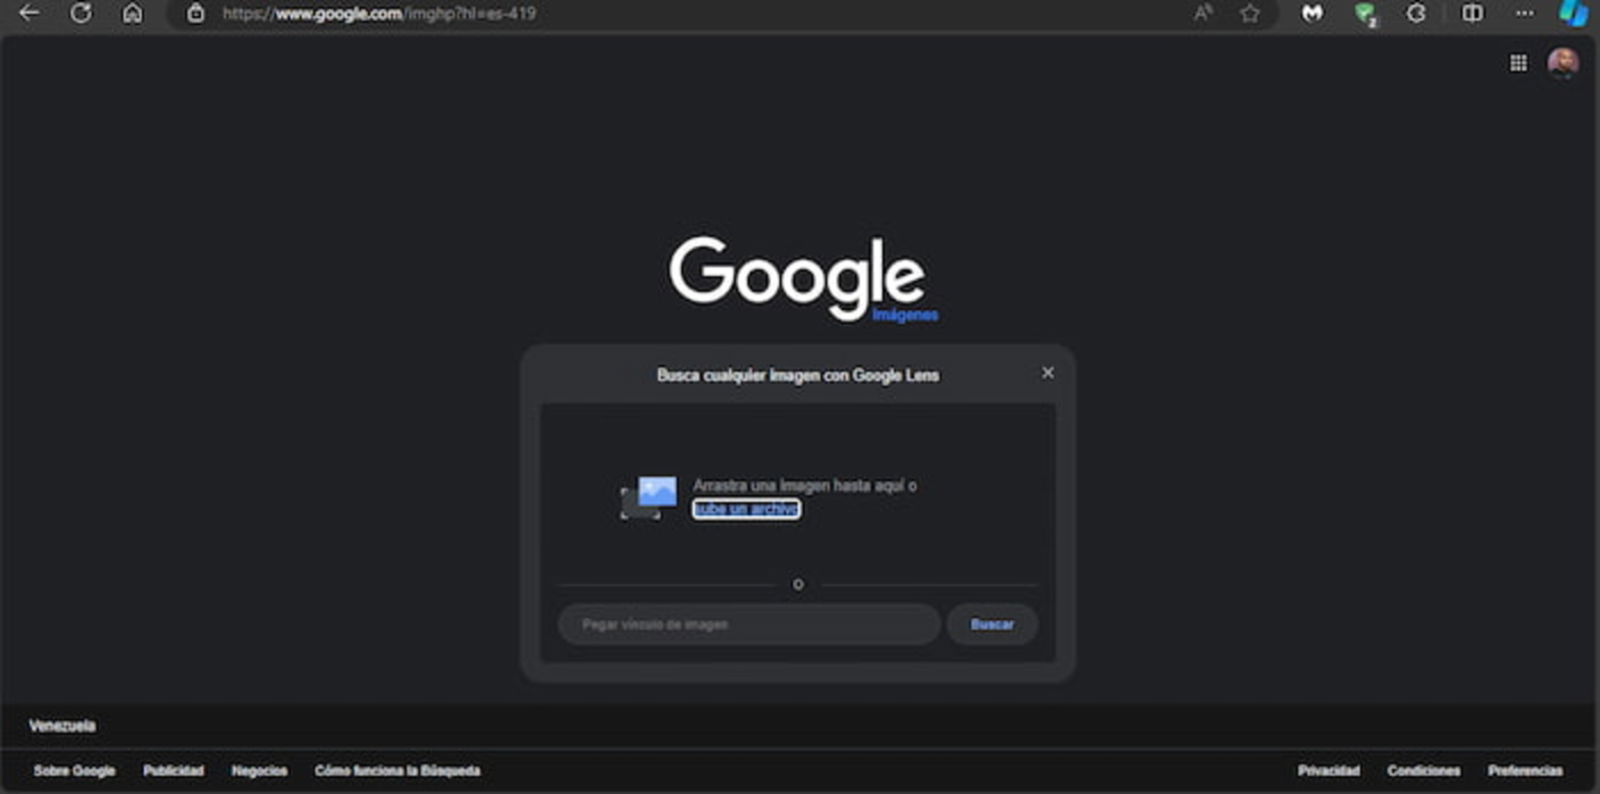View site info via the lock icon
This screenshot has width=1600, height=794.
[196, 13]
